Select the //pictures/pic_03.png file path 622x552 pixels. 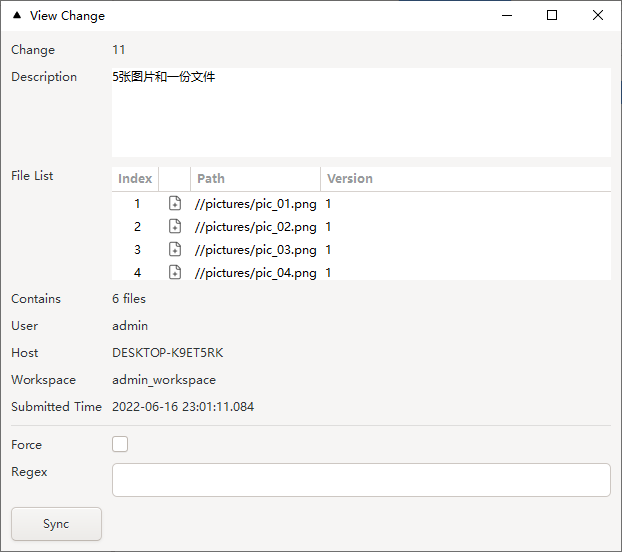coord(256,250)
